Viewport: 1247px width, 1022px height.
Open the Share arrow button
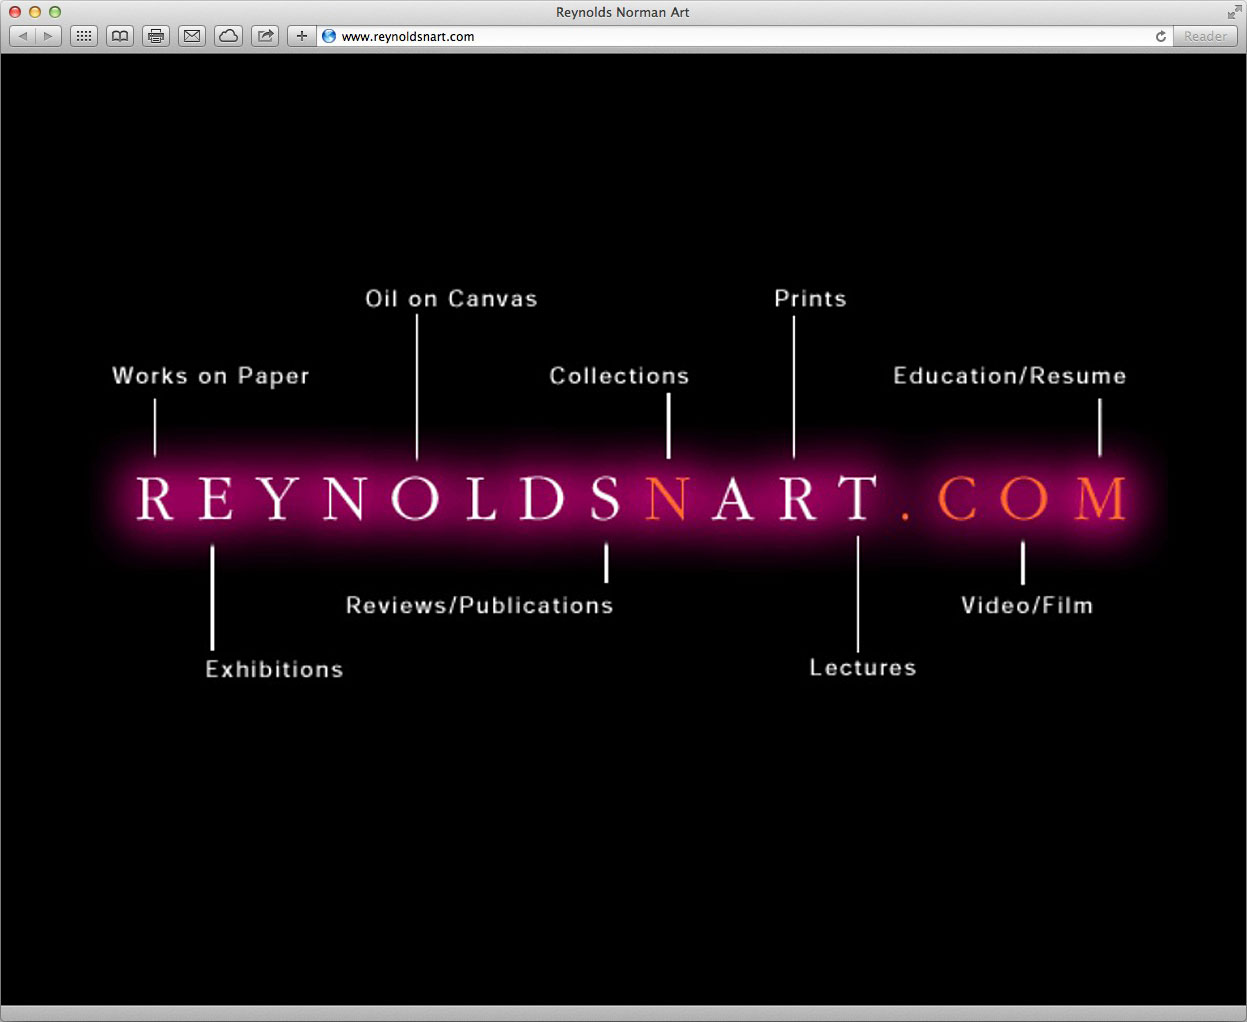265,36
